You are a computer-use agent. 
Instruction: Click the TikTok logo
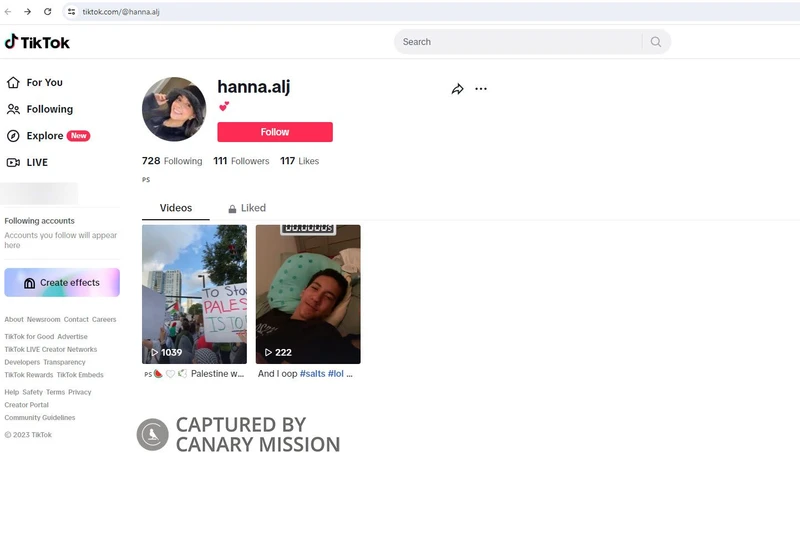click(37, 42)
